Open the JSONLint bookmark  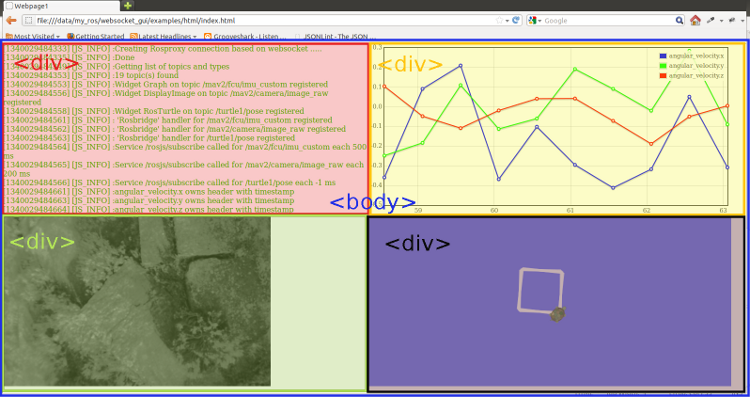coord(335,36)
